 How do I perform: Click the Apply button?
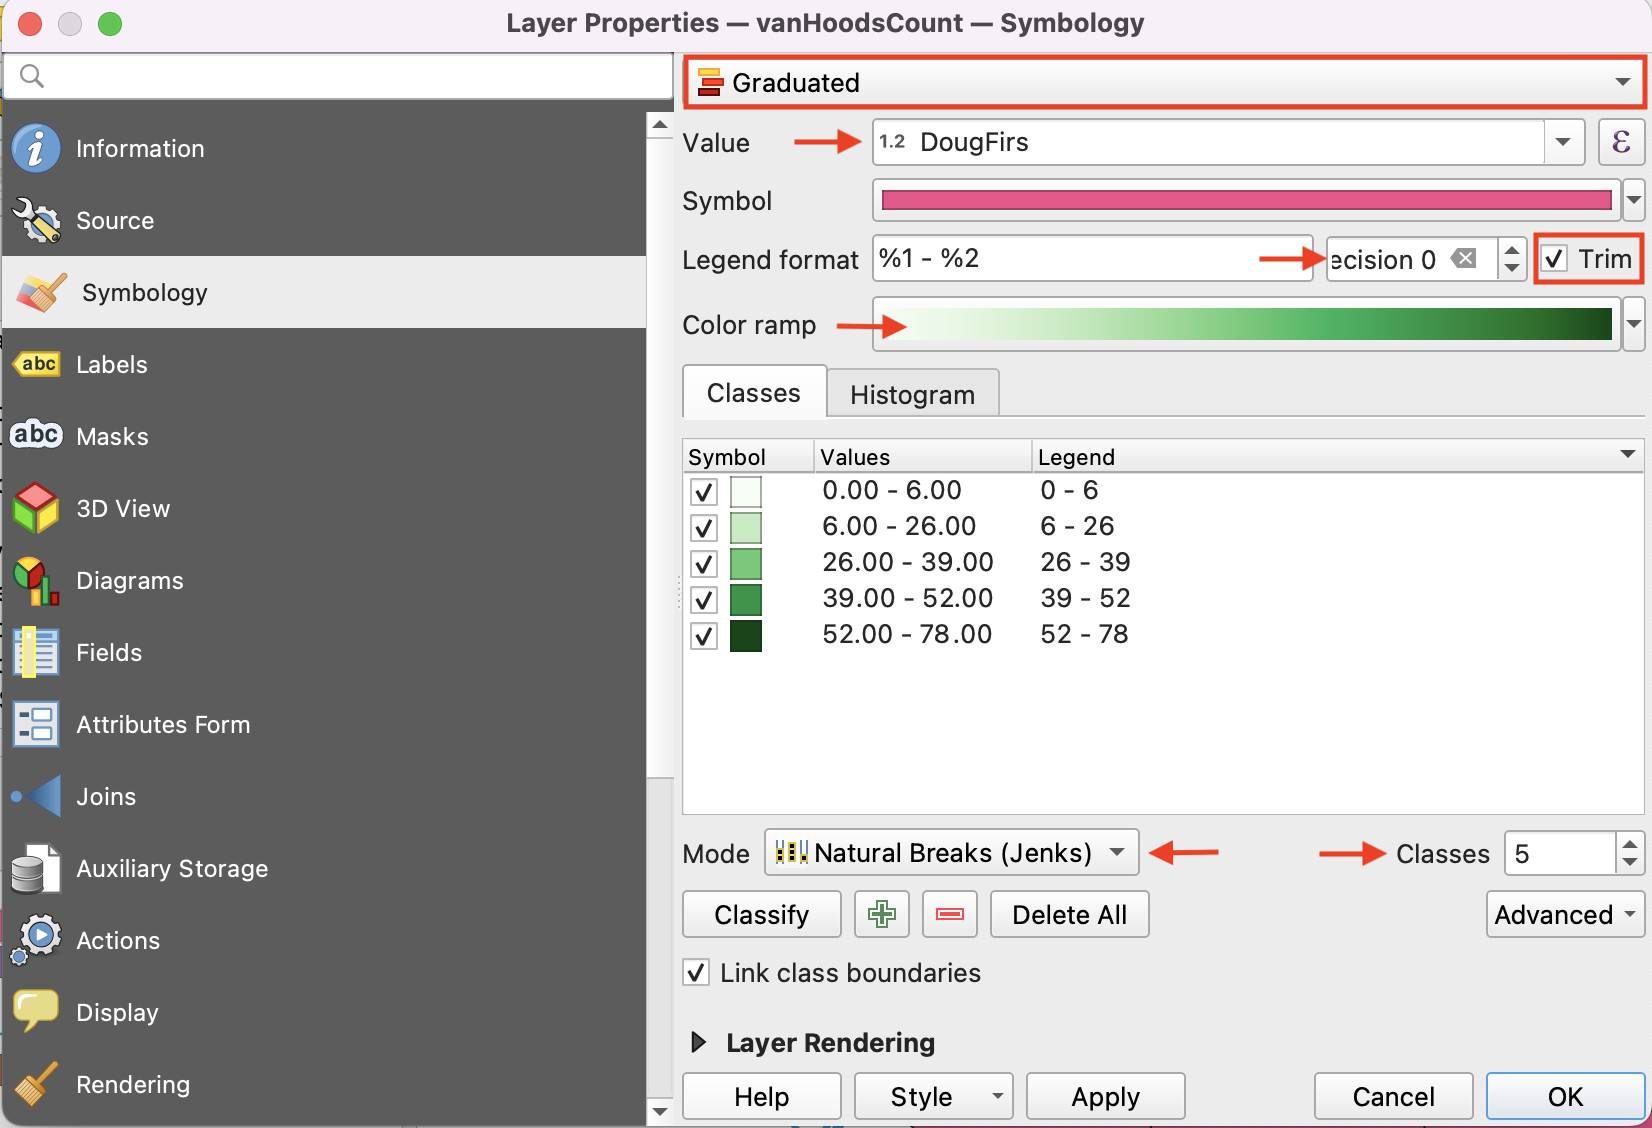pyautogui.click(x=1105, y=1097)
